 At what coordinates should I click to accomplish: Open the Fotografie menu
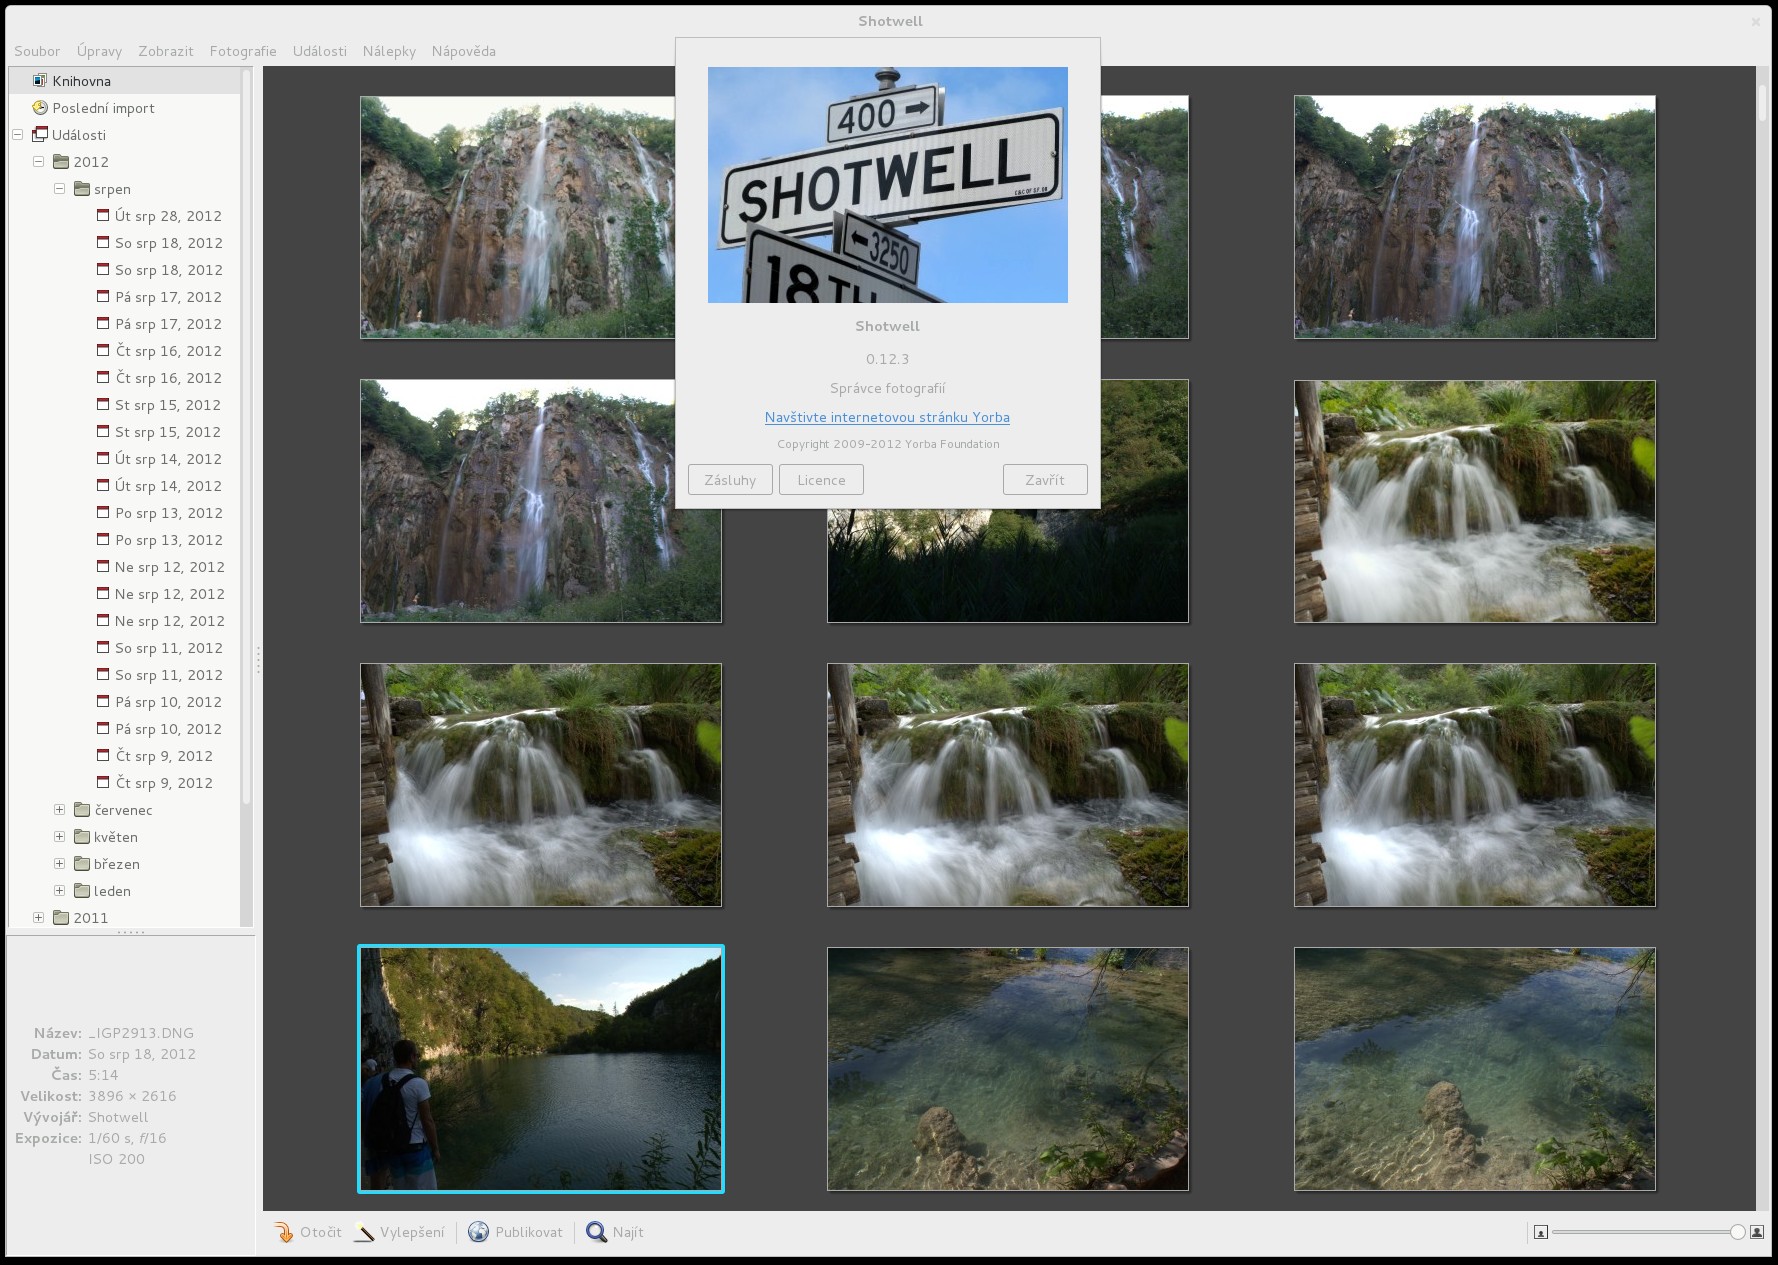tap(243, 51)
